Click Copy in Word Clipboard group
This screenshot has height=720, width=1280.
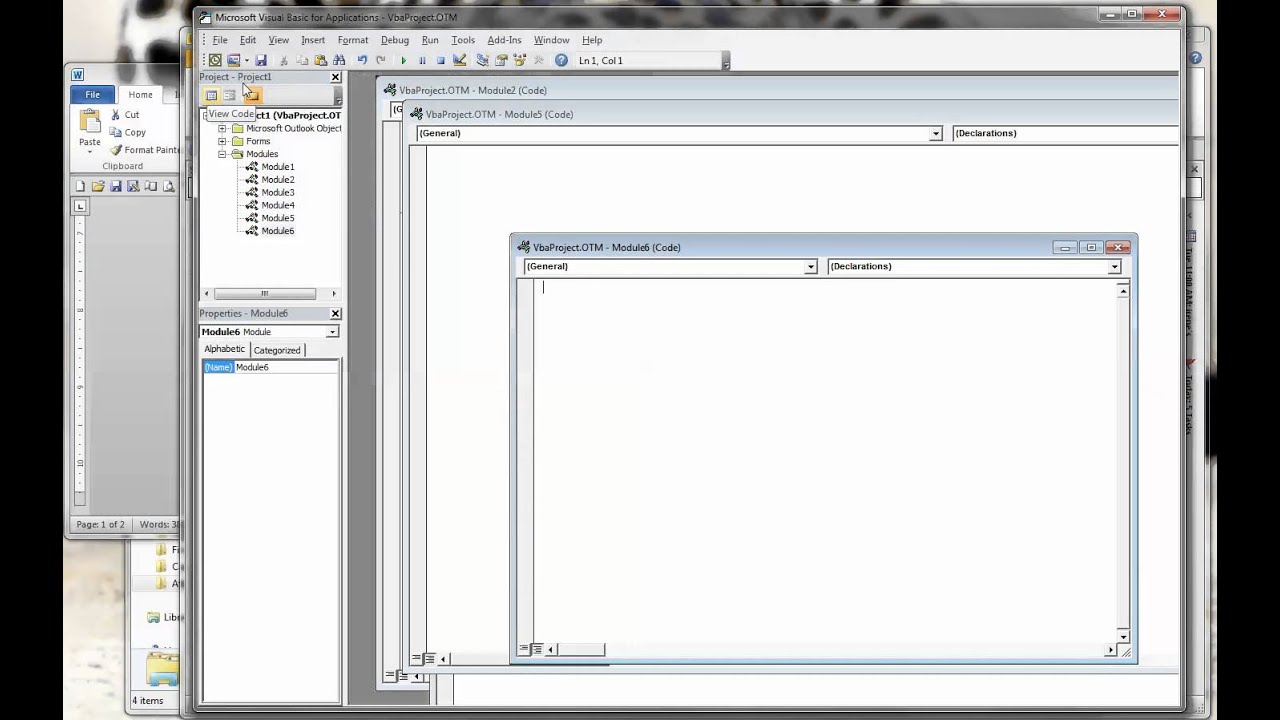127,132
